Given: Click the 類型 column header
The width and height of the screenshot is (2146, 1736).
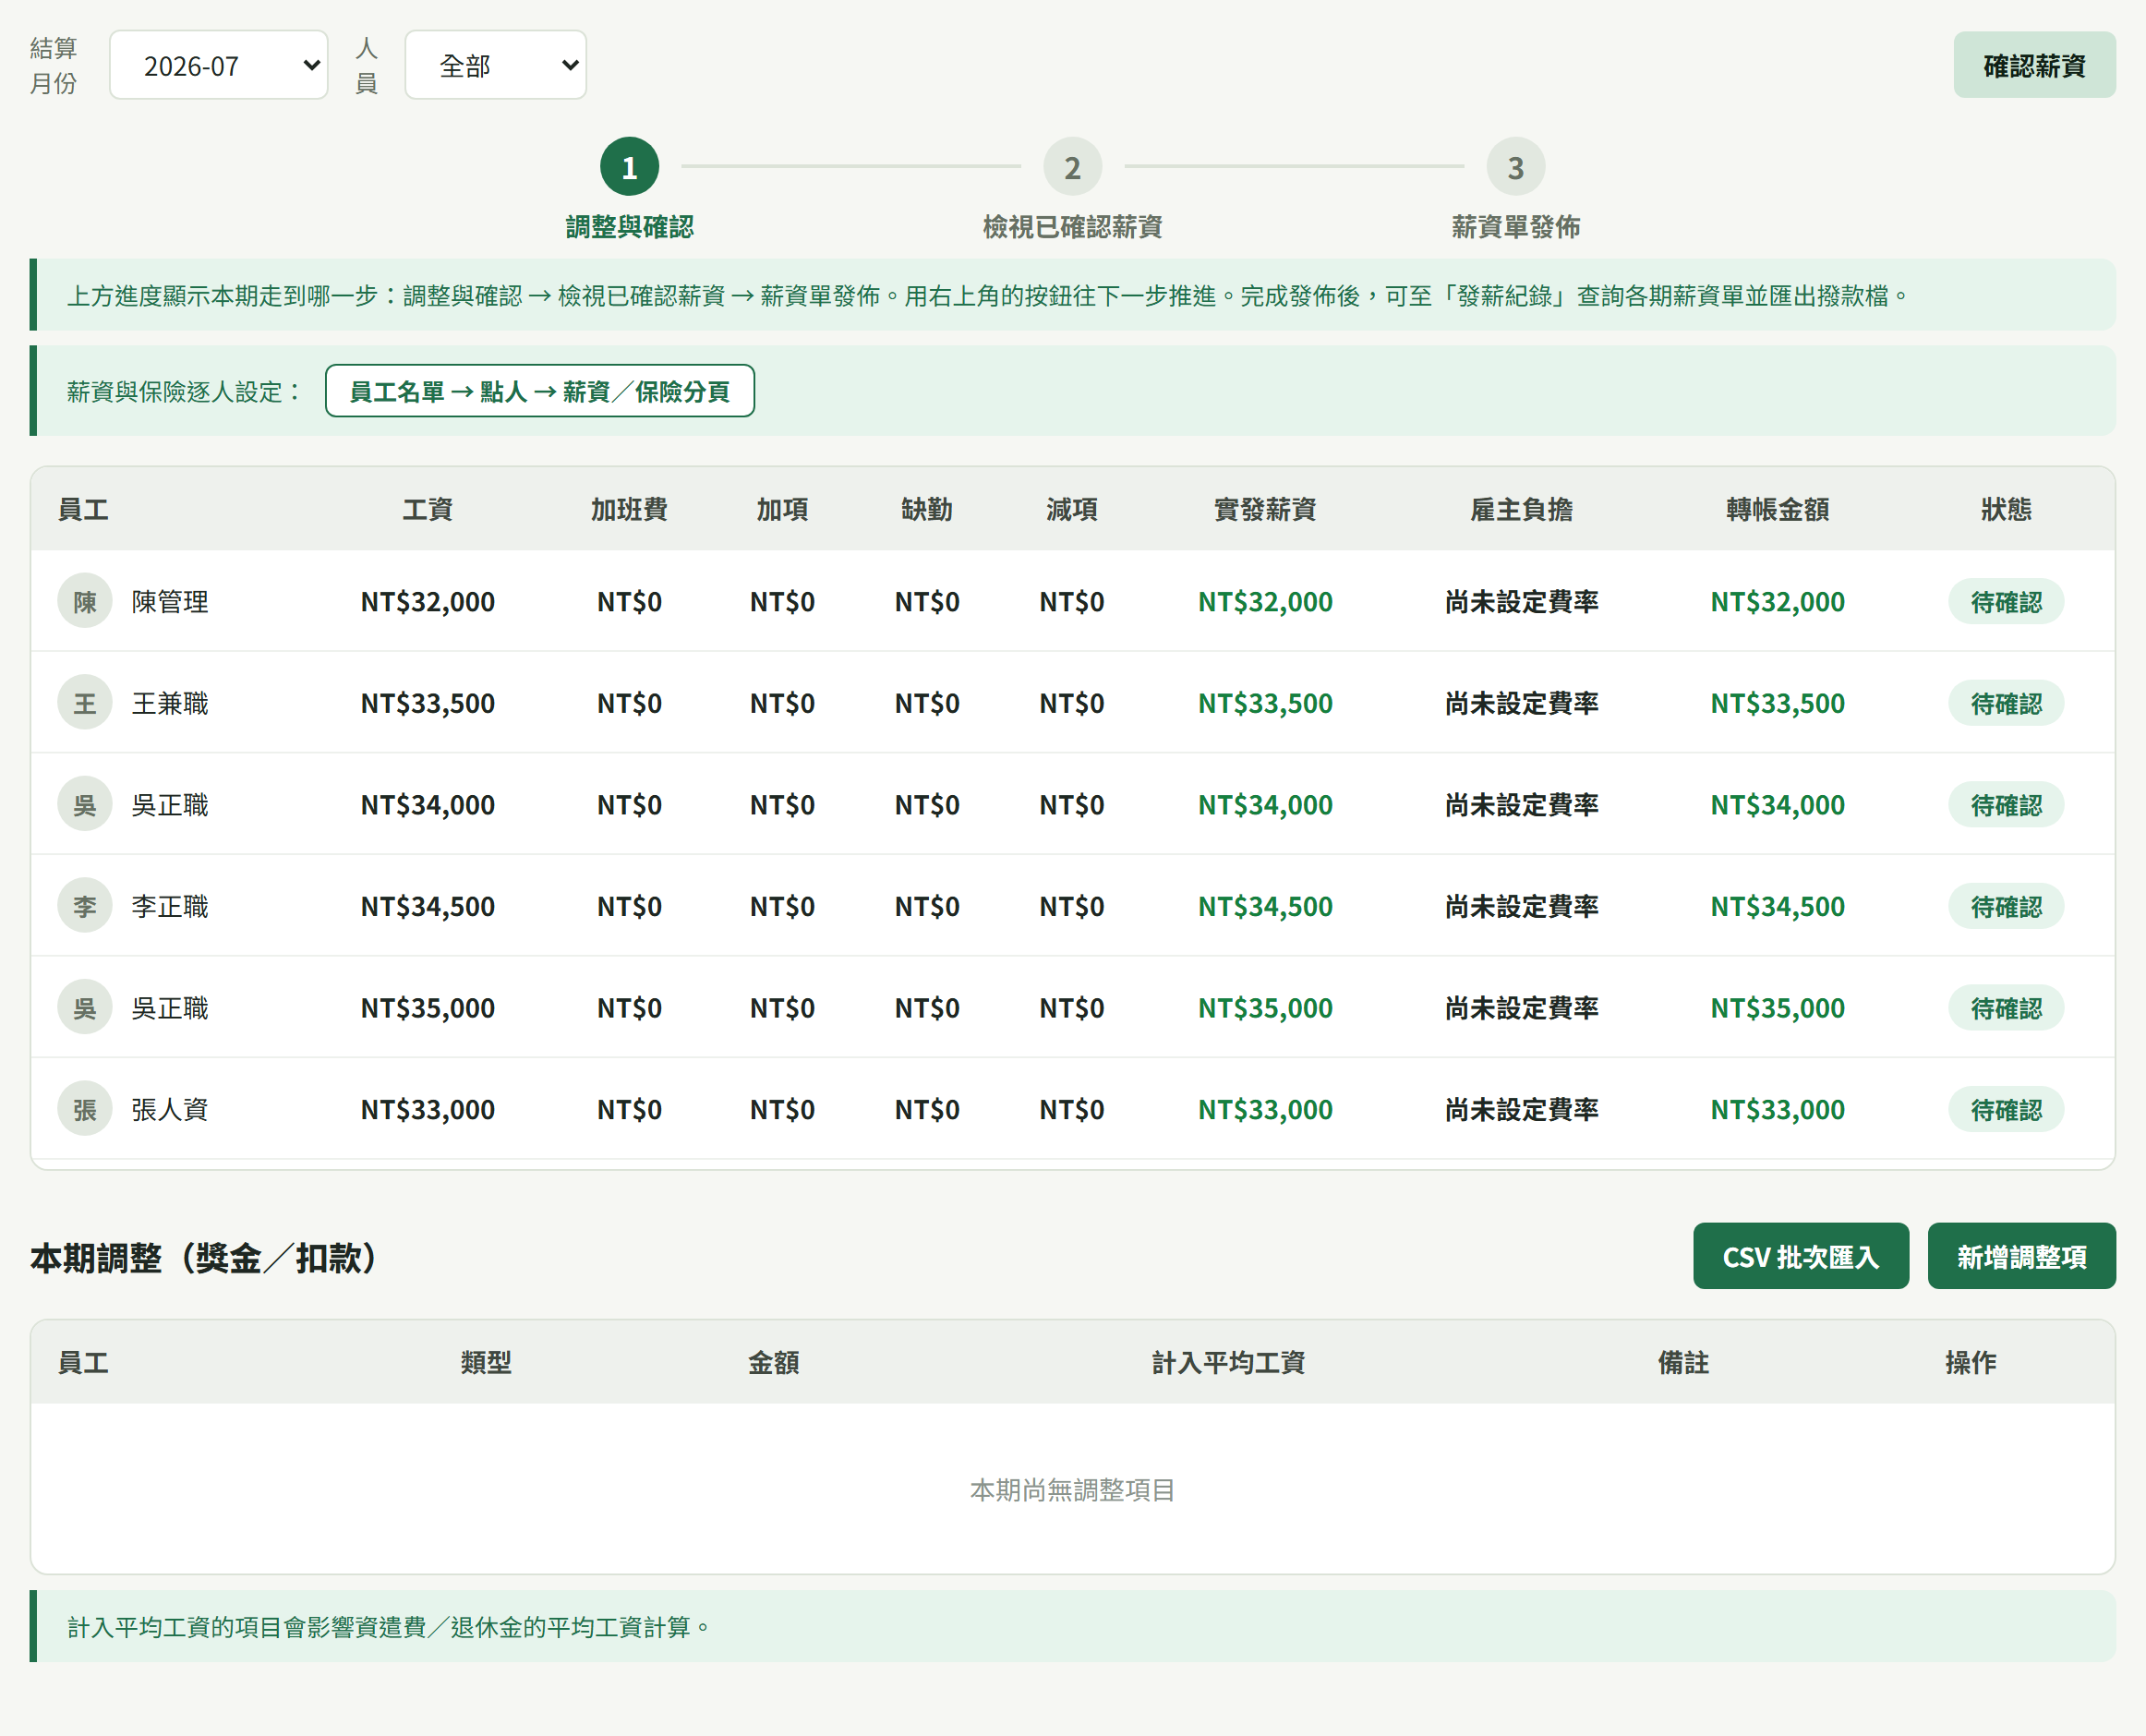Looking at the screenshot, I should (x=486, y=1362).
